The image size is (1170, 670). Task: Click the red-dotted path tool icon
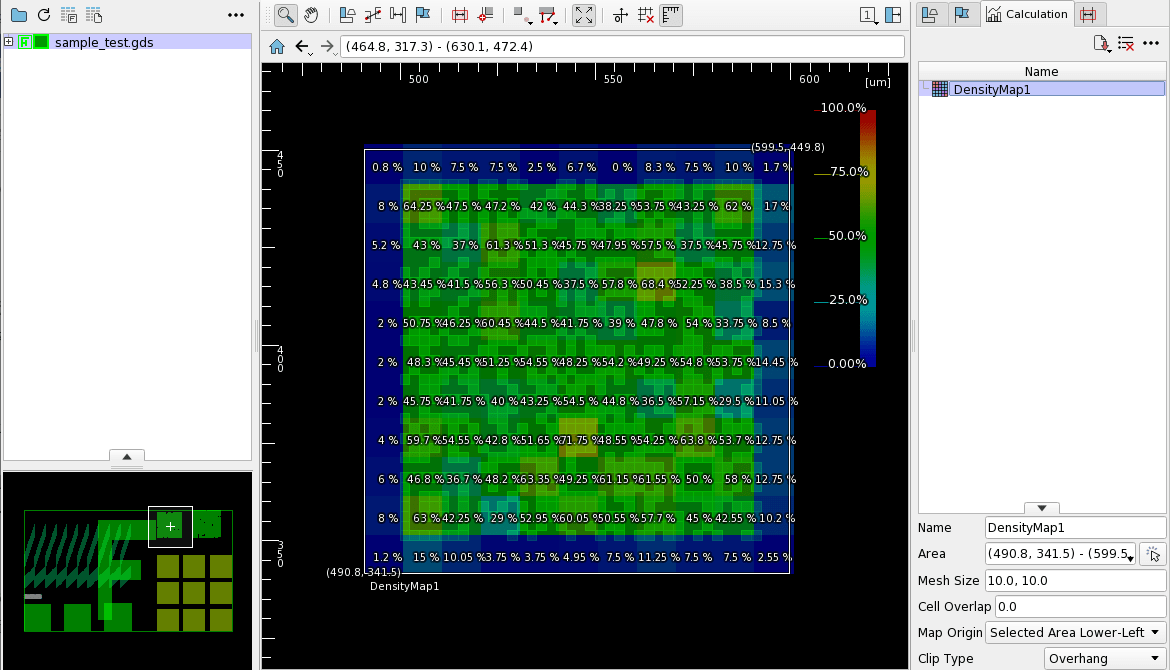tap(372, 15)
